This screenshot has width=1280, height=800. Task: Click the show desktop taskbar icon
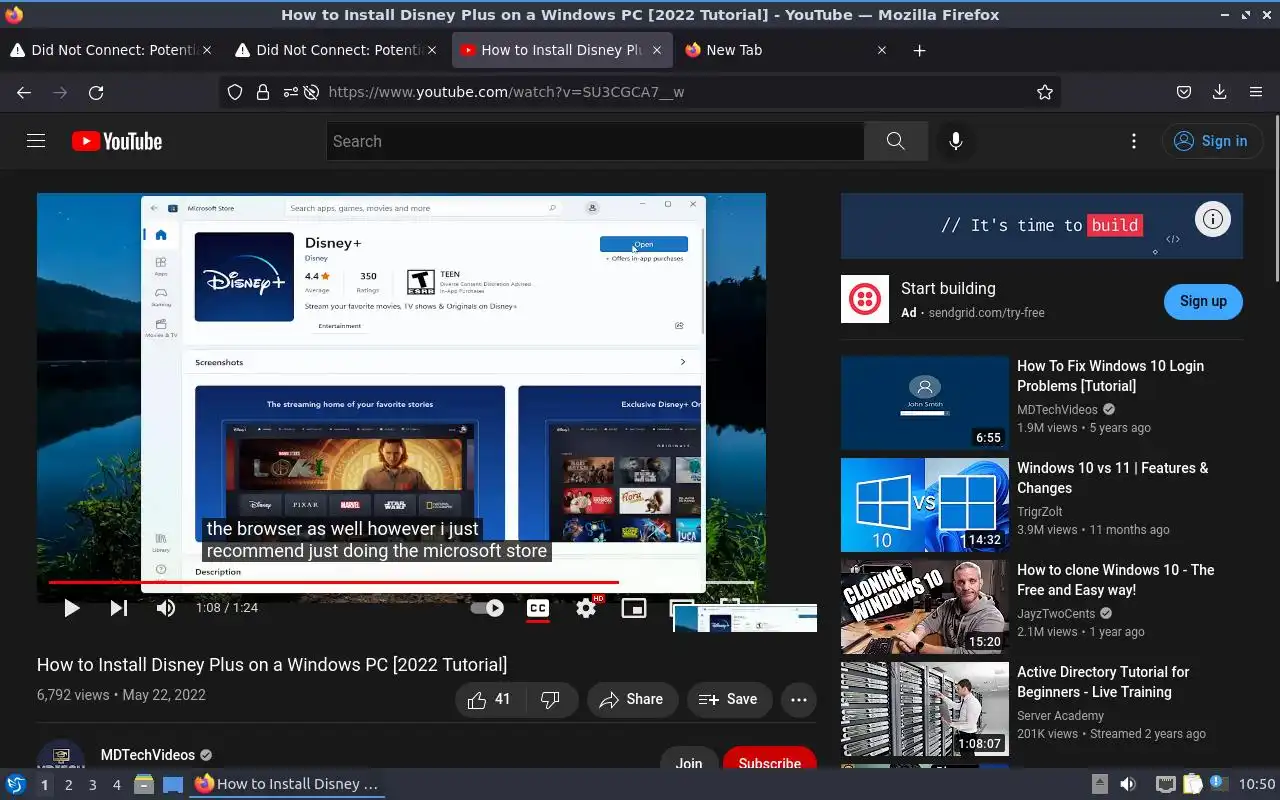pos(173,785)
